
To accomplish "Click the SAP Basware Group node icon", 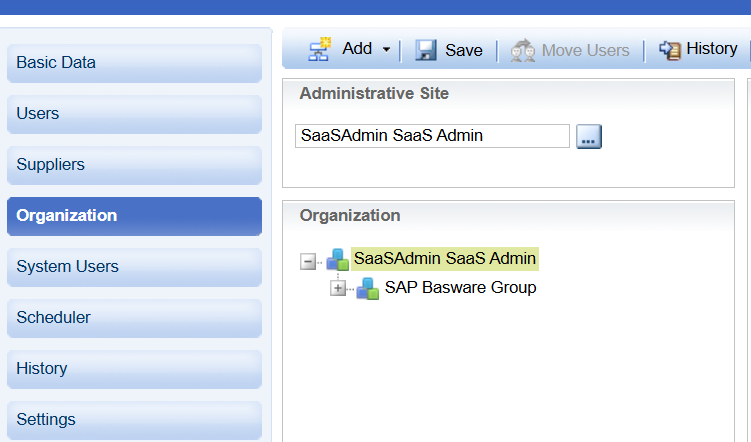I will 367,288.
